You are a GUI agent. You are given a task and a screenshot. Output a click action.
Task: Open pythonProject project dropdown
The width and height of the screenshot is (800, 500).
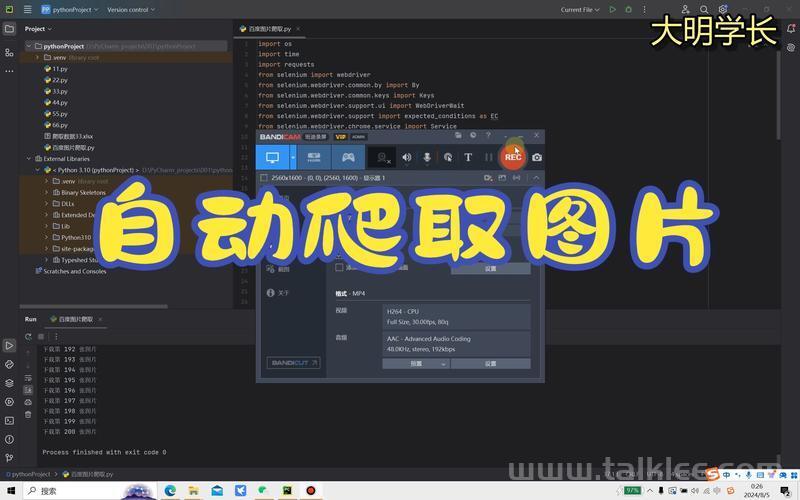click(70, 9)
